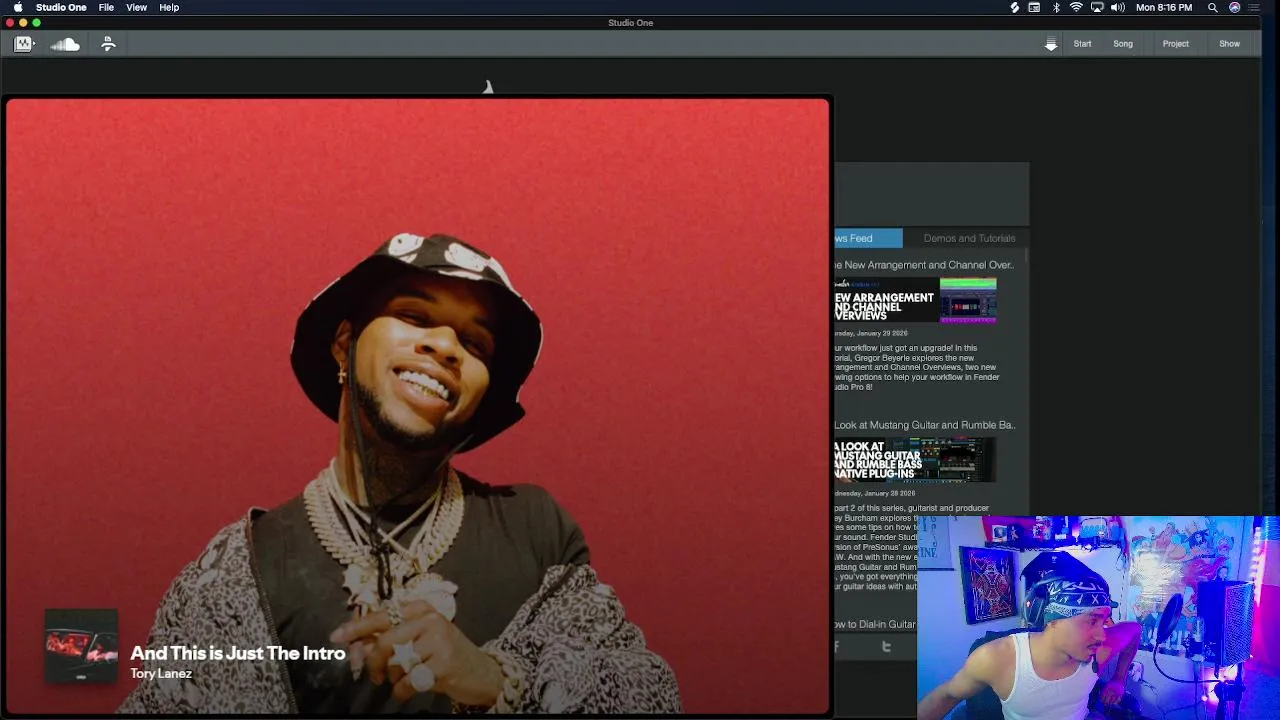Switch to the Show page
1280x720 pixels.
pos(1229,44)
